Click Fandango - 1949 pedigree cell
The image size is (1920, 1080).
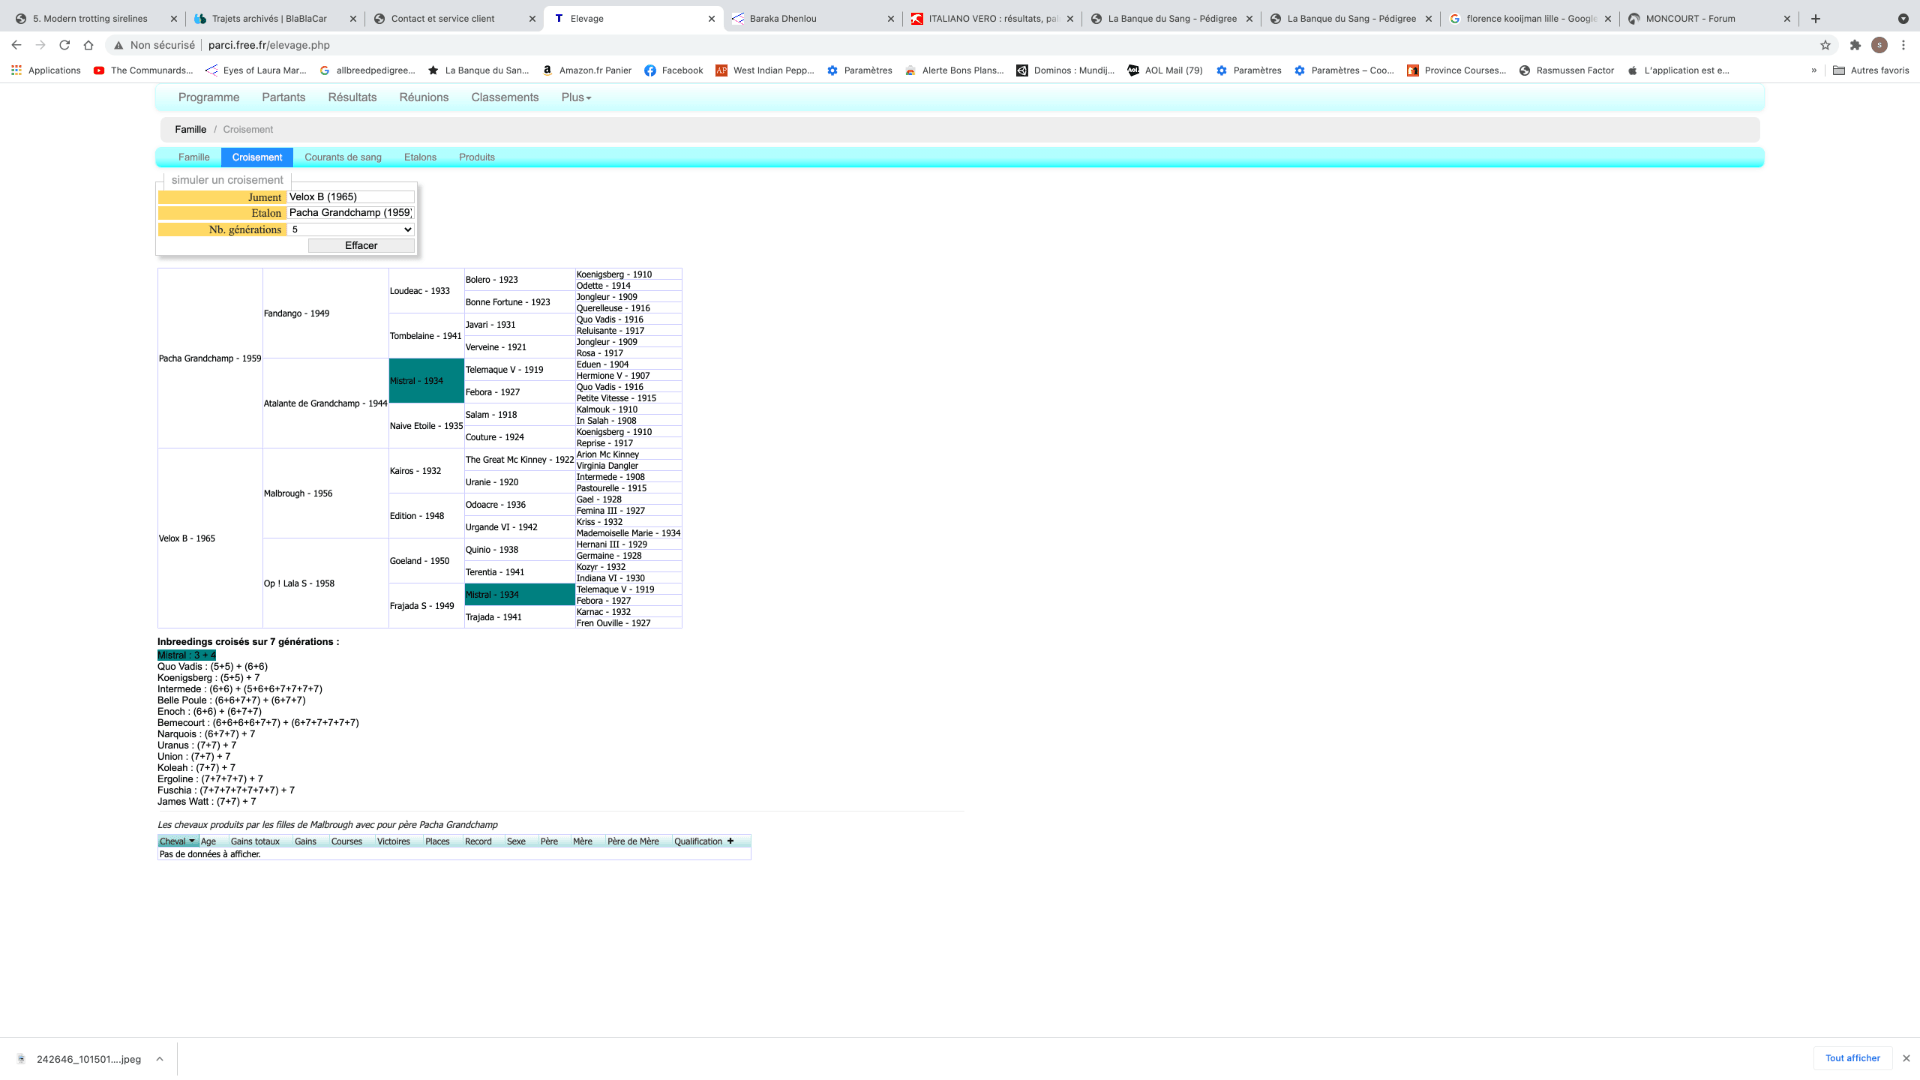pos(325,313)
